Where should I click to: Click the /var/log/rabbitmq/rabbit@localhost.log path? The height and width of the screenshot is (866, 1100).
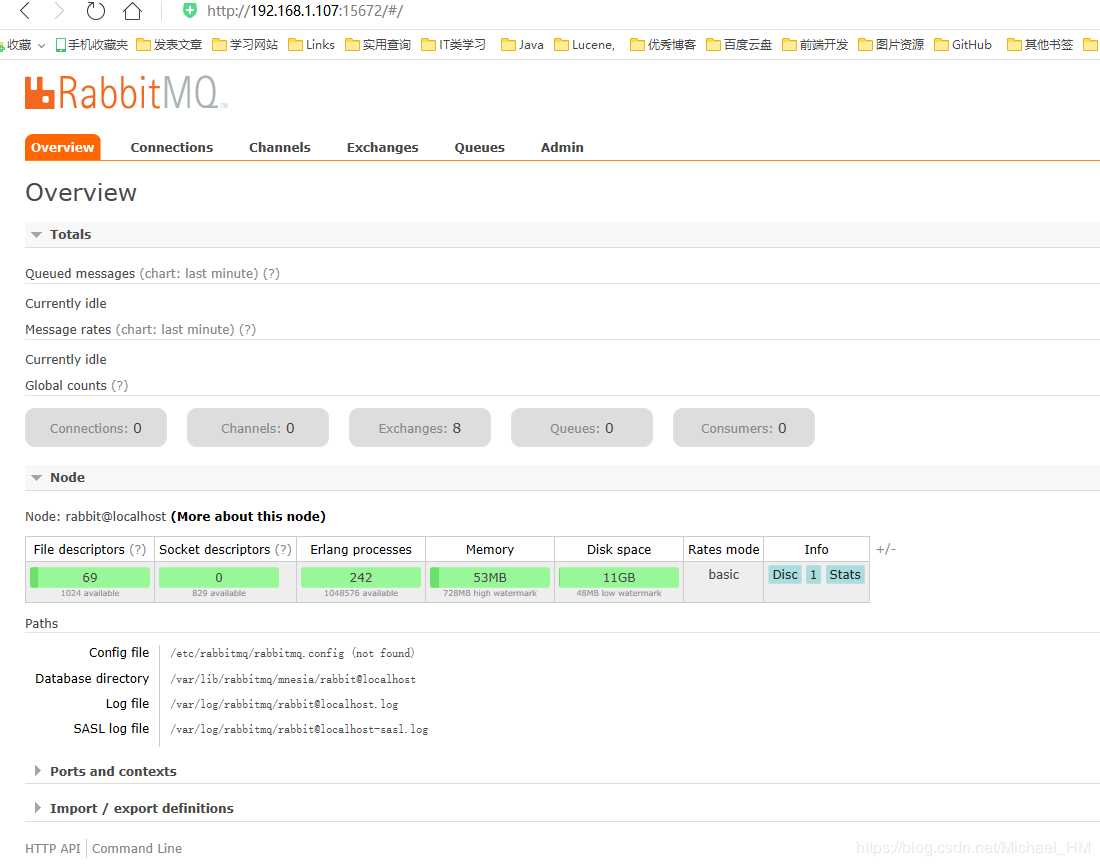284,705
